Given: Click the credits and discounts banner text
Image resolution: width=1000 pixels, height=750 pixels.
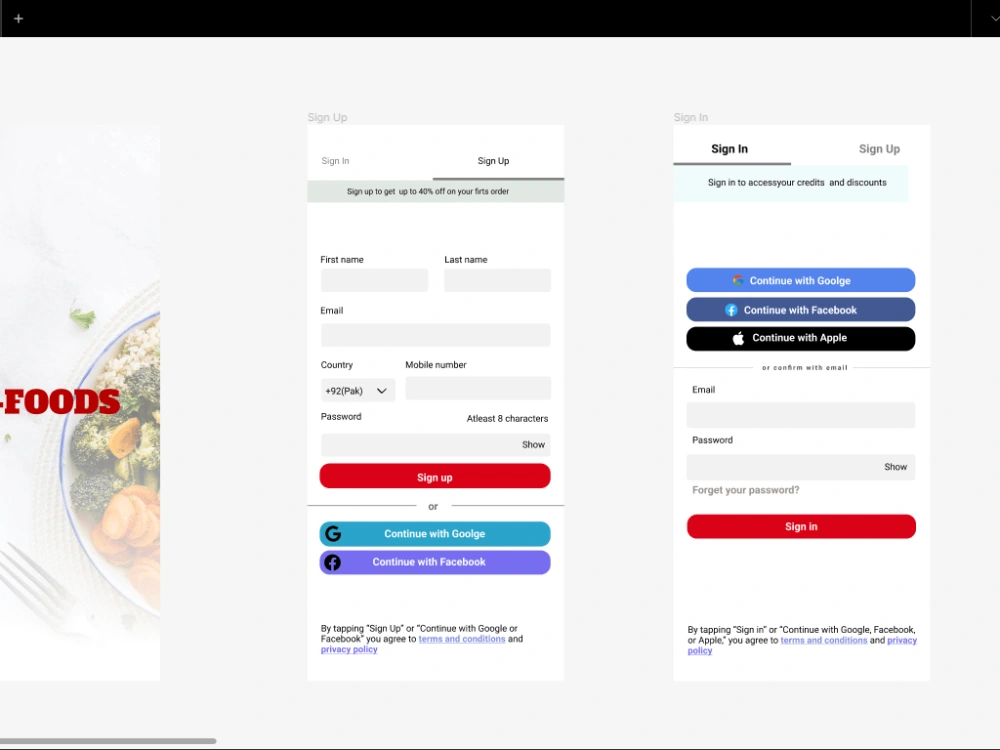Looking at the screenshot, I should [x=797, y=182].
